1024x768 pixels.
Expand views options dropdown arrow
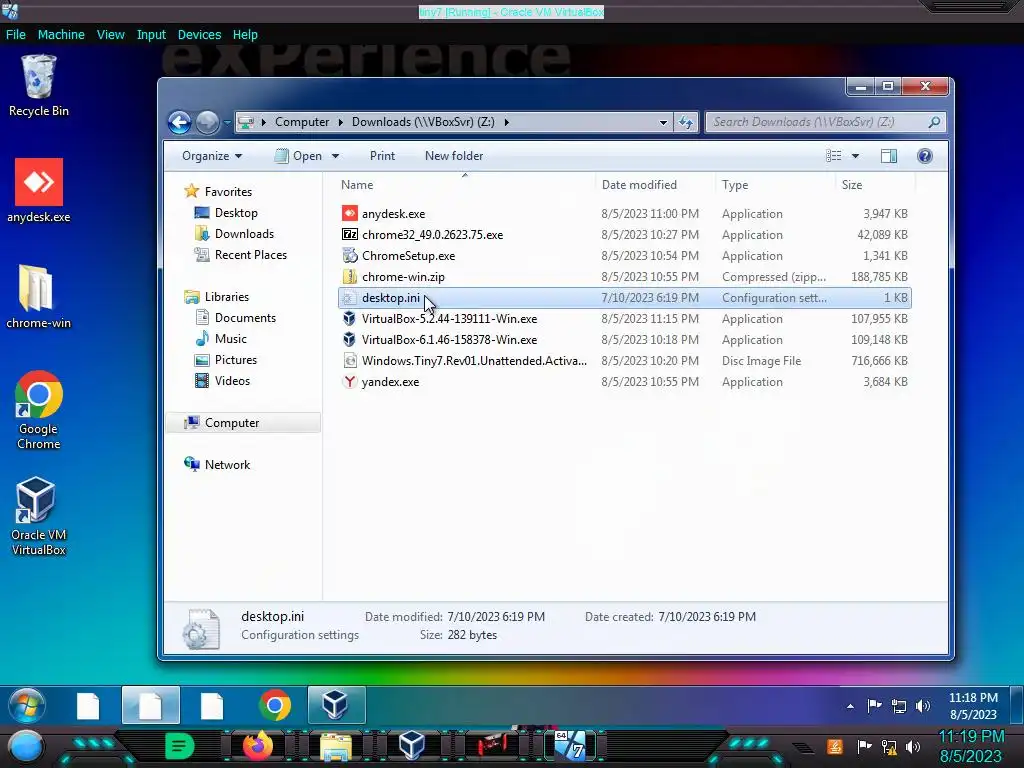point(855,156)
